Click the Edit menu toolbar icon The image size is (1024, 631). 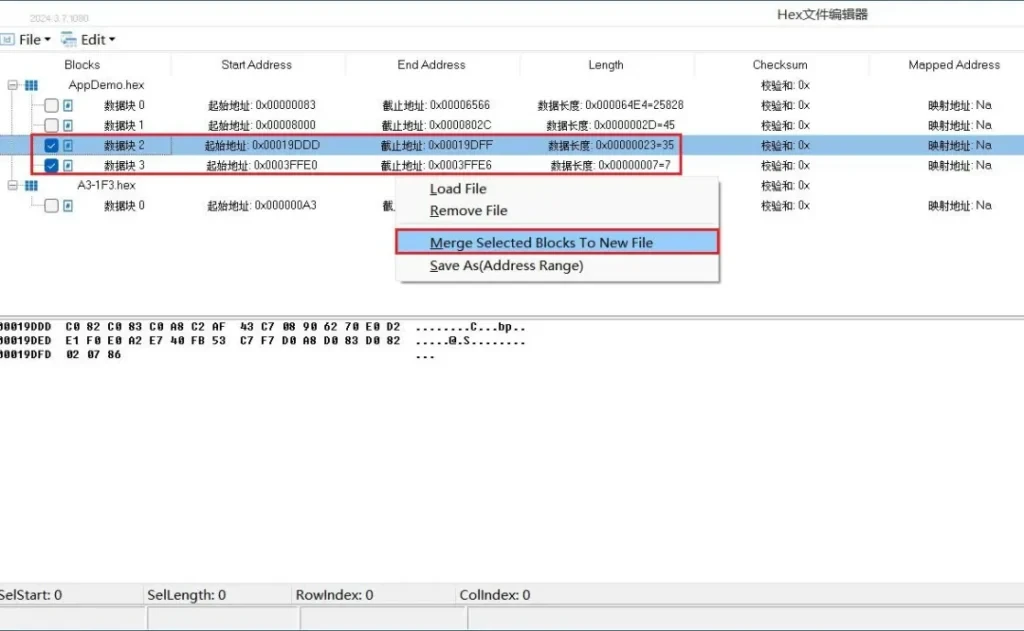(69, 40)
